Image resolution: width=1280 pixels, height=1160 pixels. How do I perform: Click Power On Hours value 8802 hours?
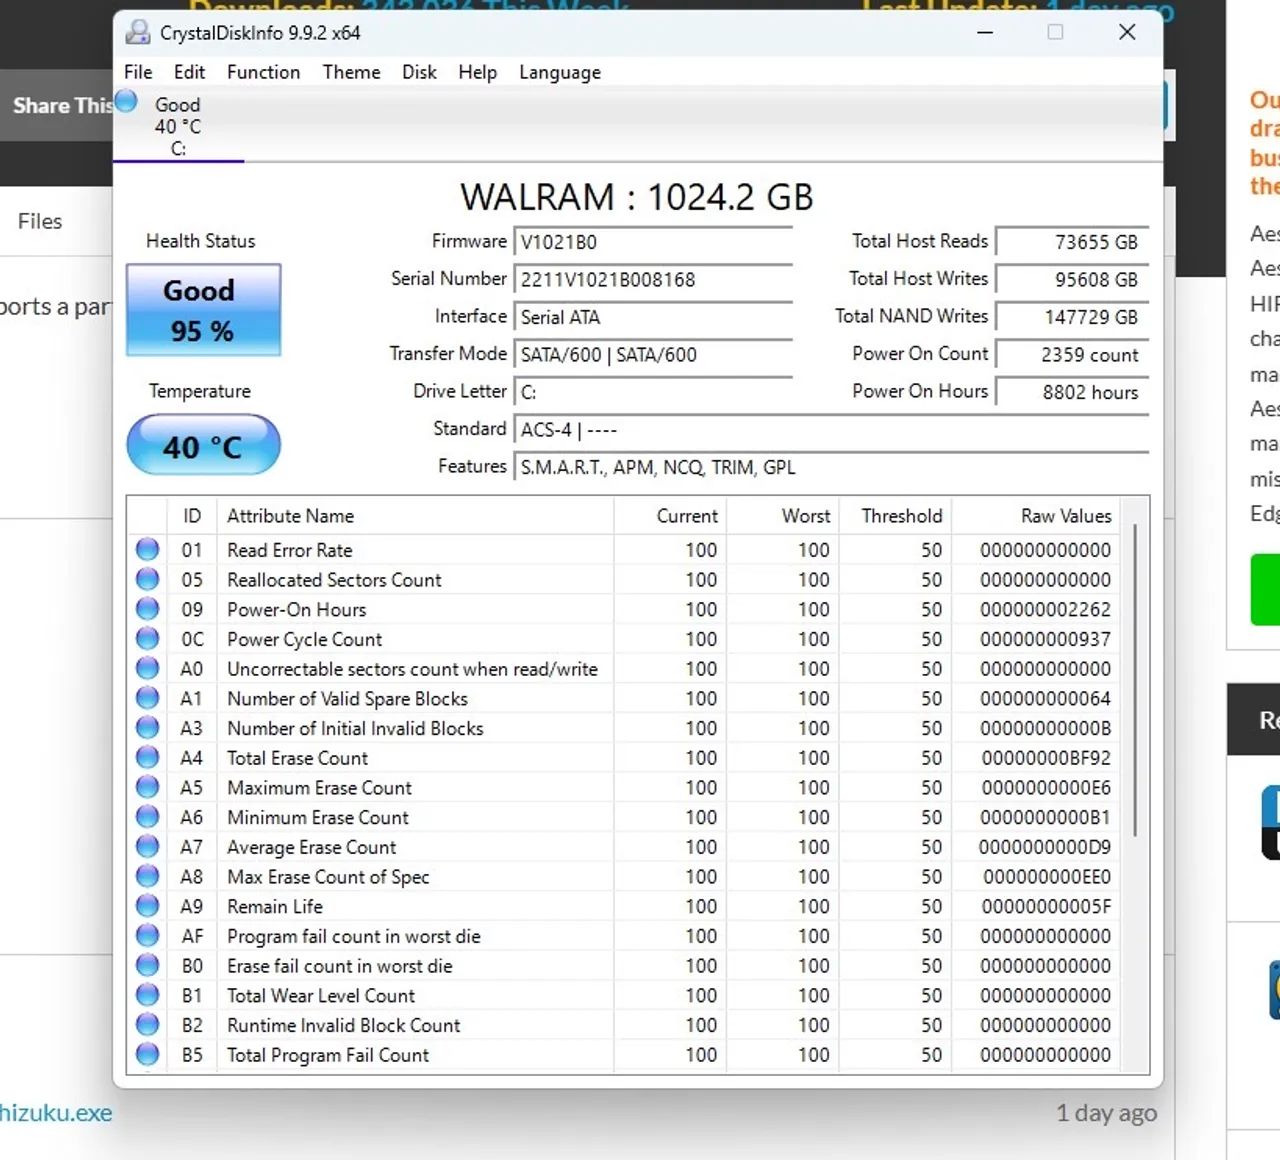[x=1072, y=392]
